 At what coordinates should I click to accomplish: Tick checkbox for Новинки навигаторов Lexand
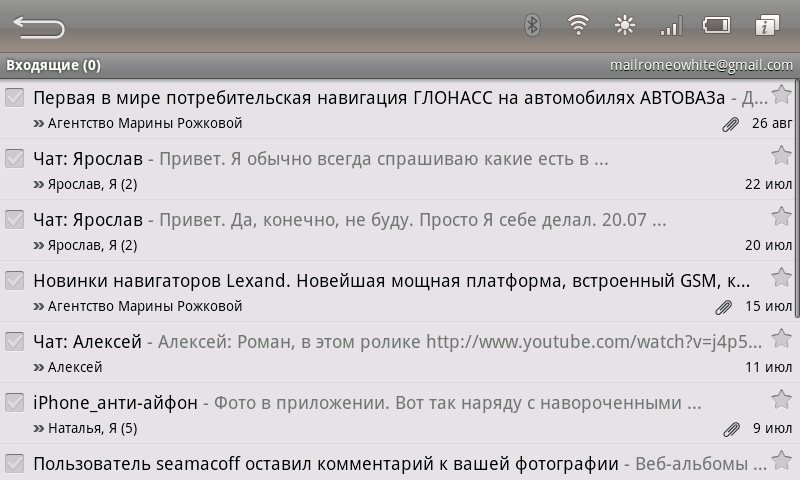14,281
